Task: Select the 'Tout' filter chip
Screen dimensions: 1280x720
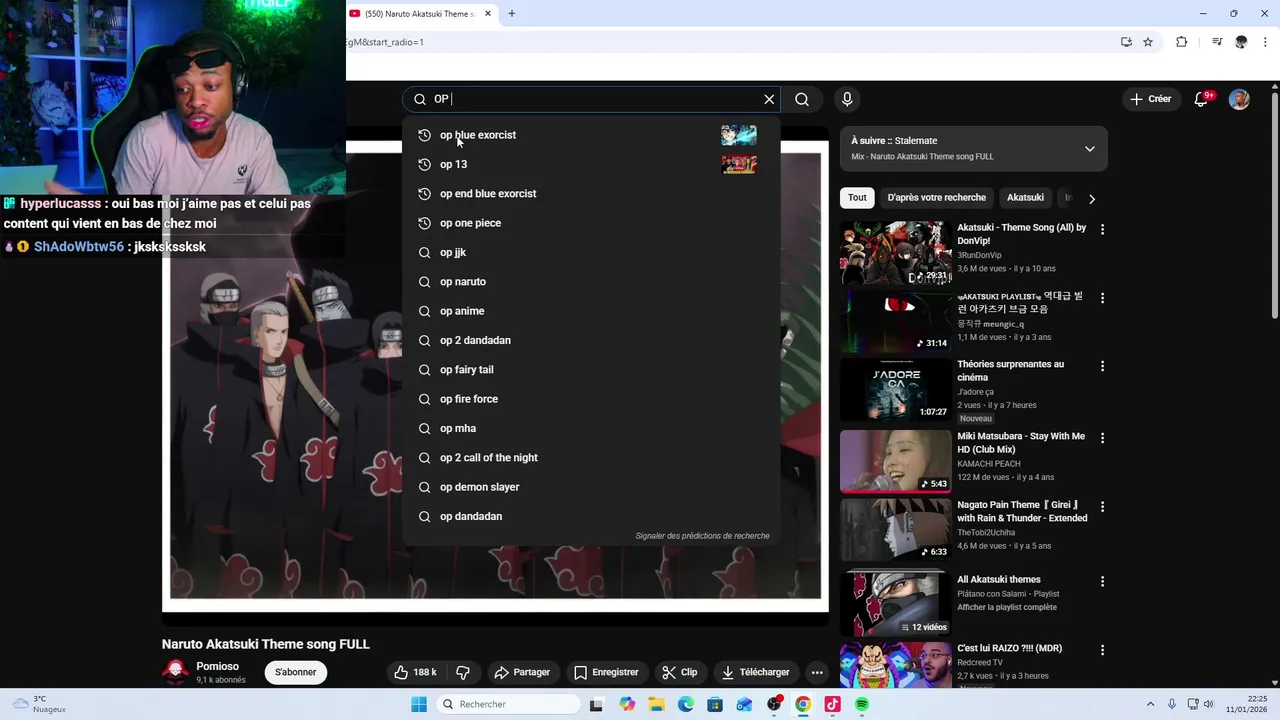Action: (857, 198)
